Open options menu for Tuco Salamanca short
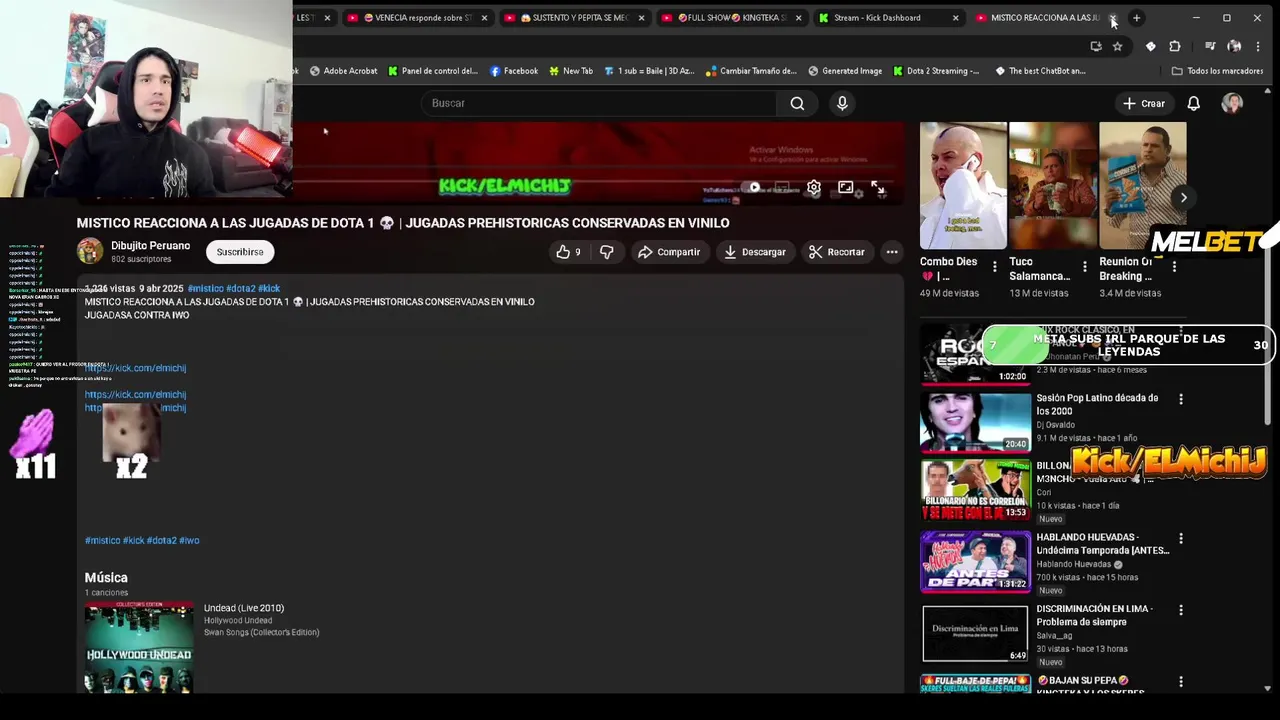Image resolution: width=1280 pixels, height=720 pixels. pos(1084,266)
